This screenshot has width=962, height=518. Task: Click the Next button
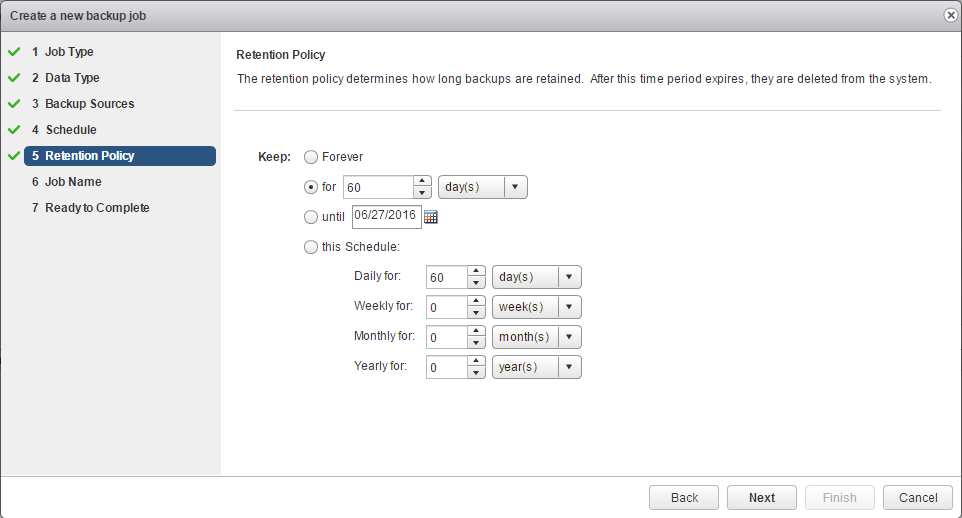[x=761, y=498]
